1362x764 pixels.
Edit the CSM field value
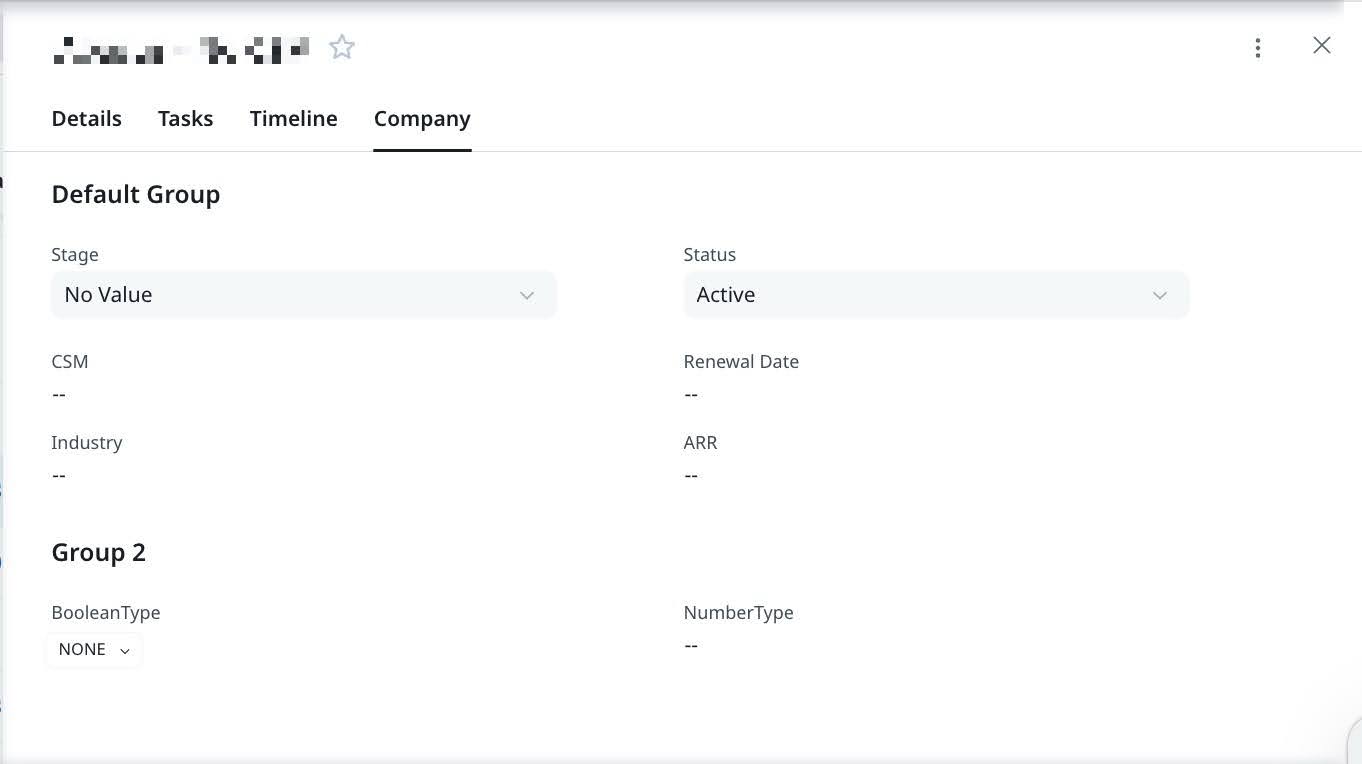point(59,393)
